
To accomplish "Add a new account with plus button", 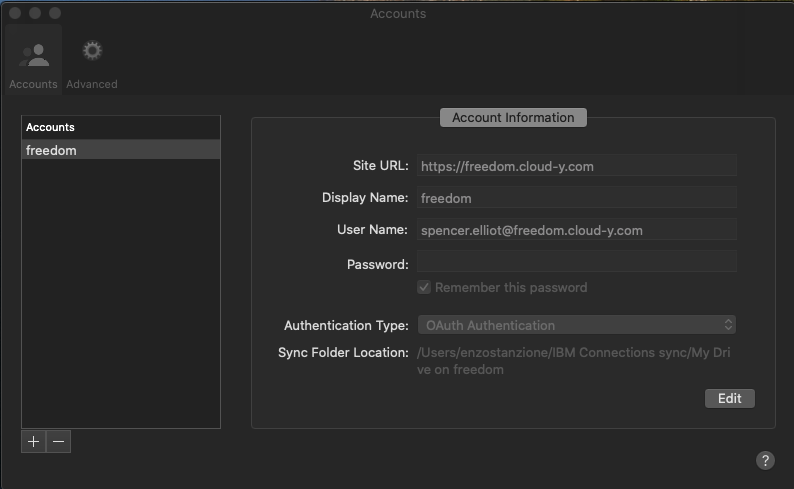I will (x=34, y=441).
